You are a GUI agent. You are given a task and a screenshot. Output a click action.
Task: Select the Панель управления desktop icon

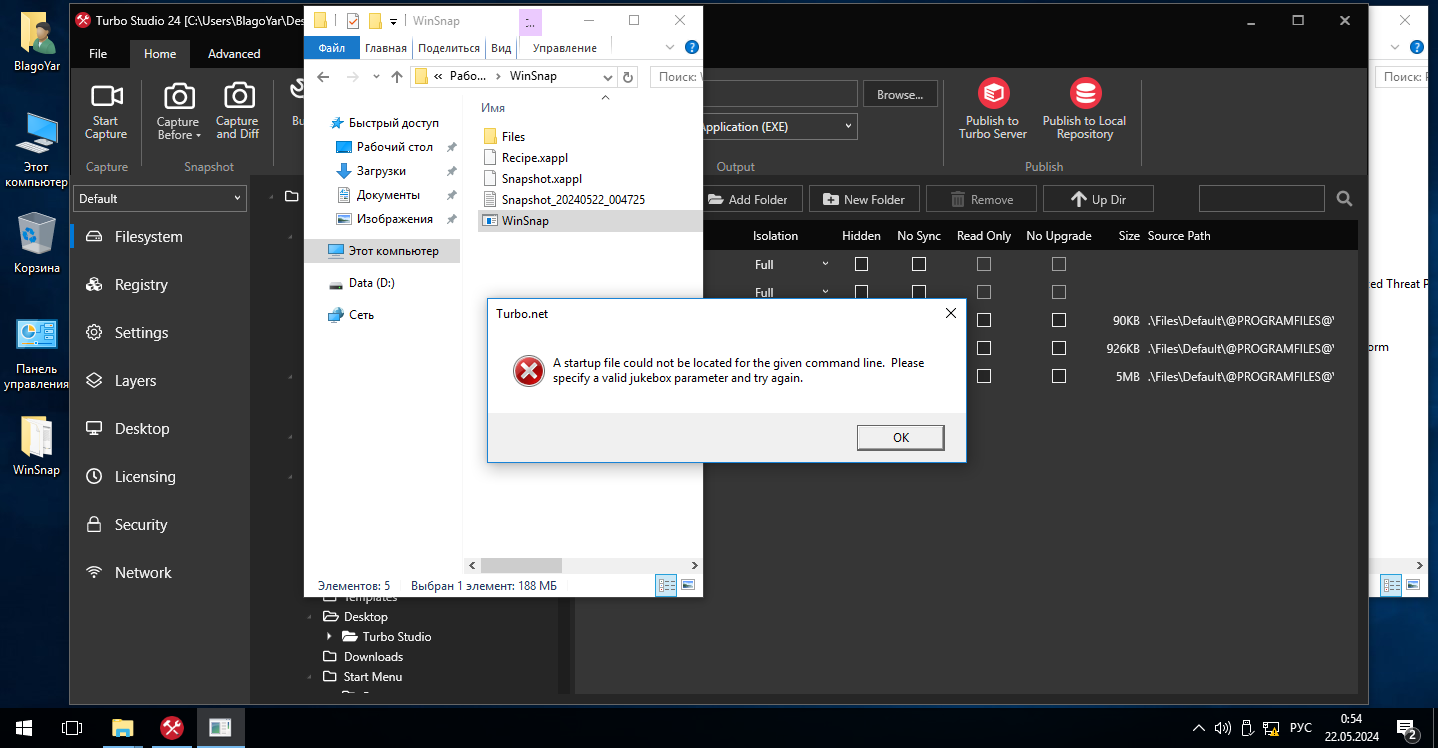click(36, 354)
